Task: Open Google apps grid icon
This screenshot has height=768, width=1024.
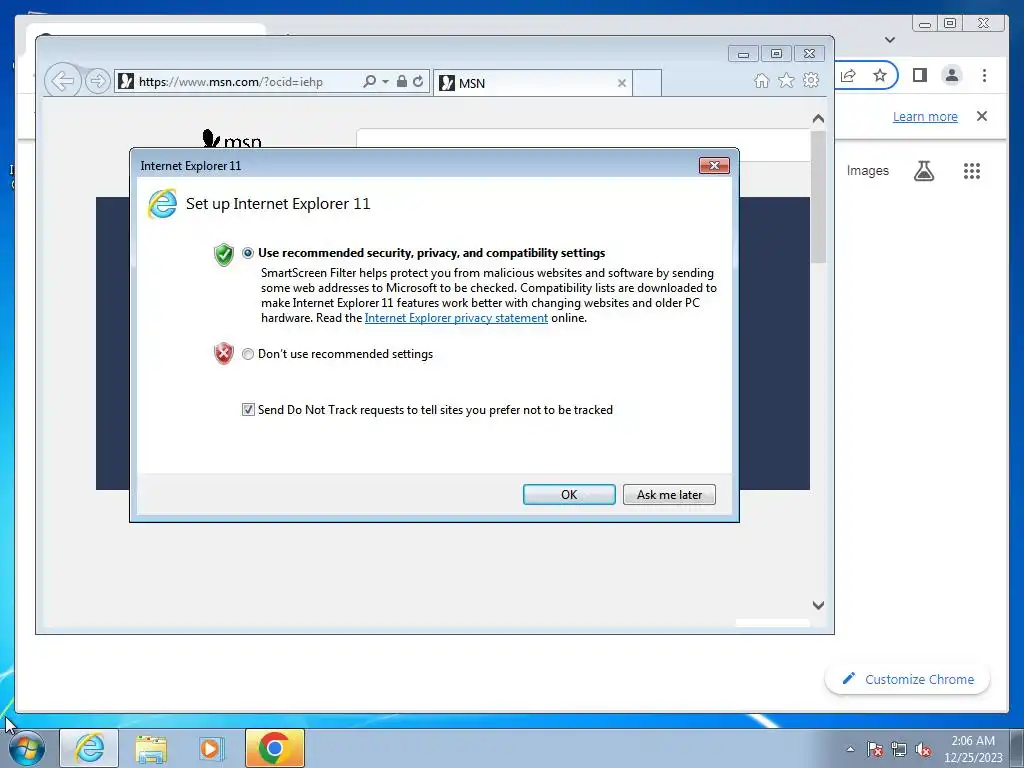Action: coord(972,170)
